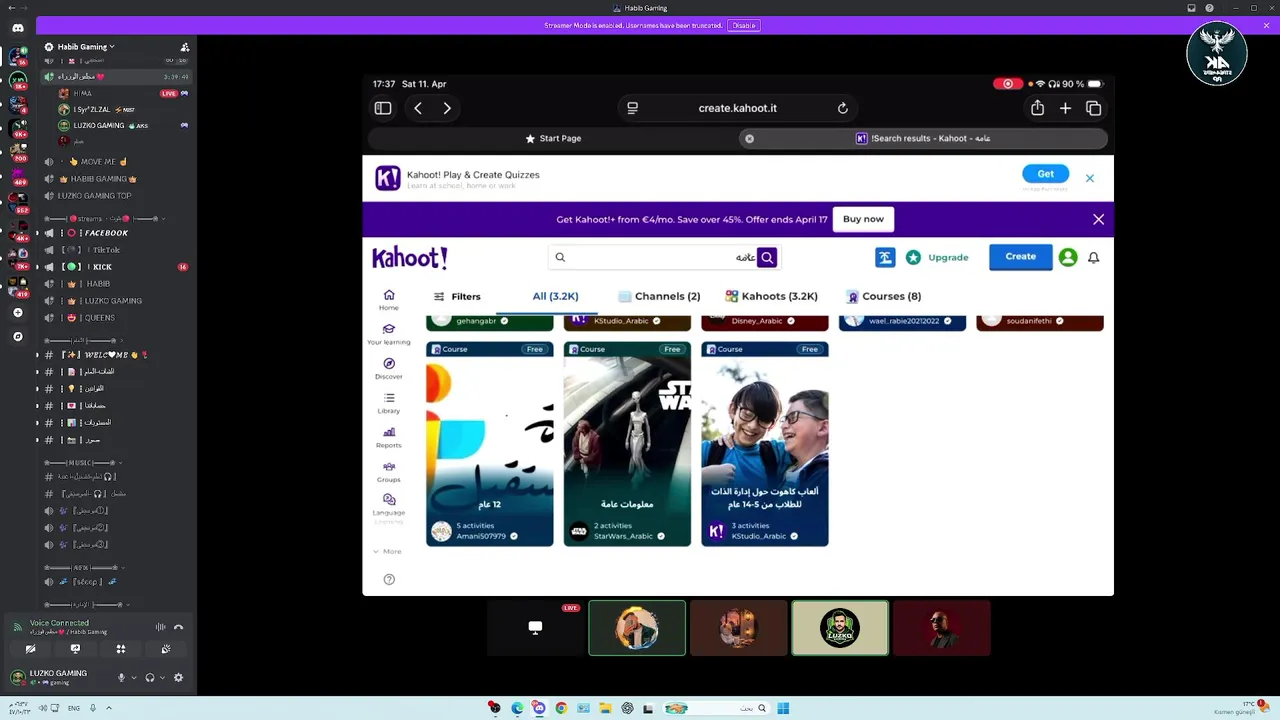Open Habib Gaming server dropdown
Viewport: 1280px width, 720px height.
(x=85, y=47)
